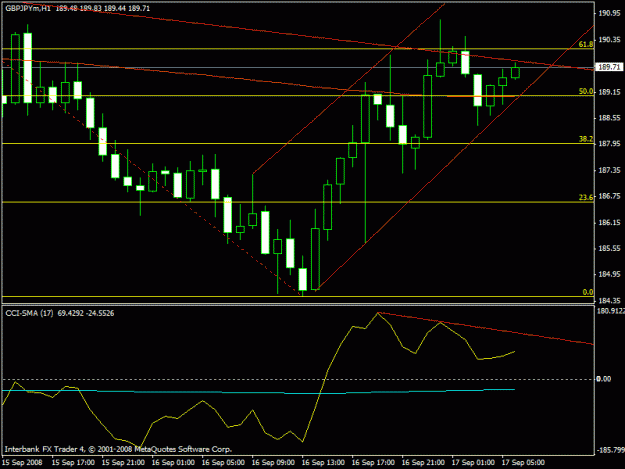
Task: Click the 184.95 price axis value
Action: coord(609,274)
